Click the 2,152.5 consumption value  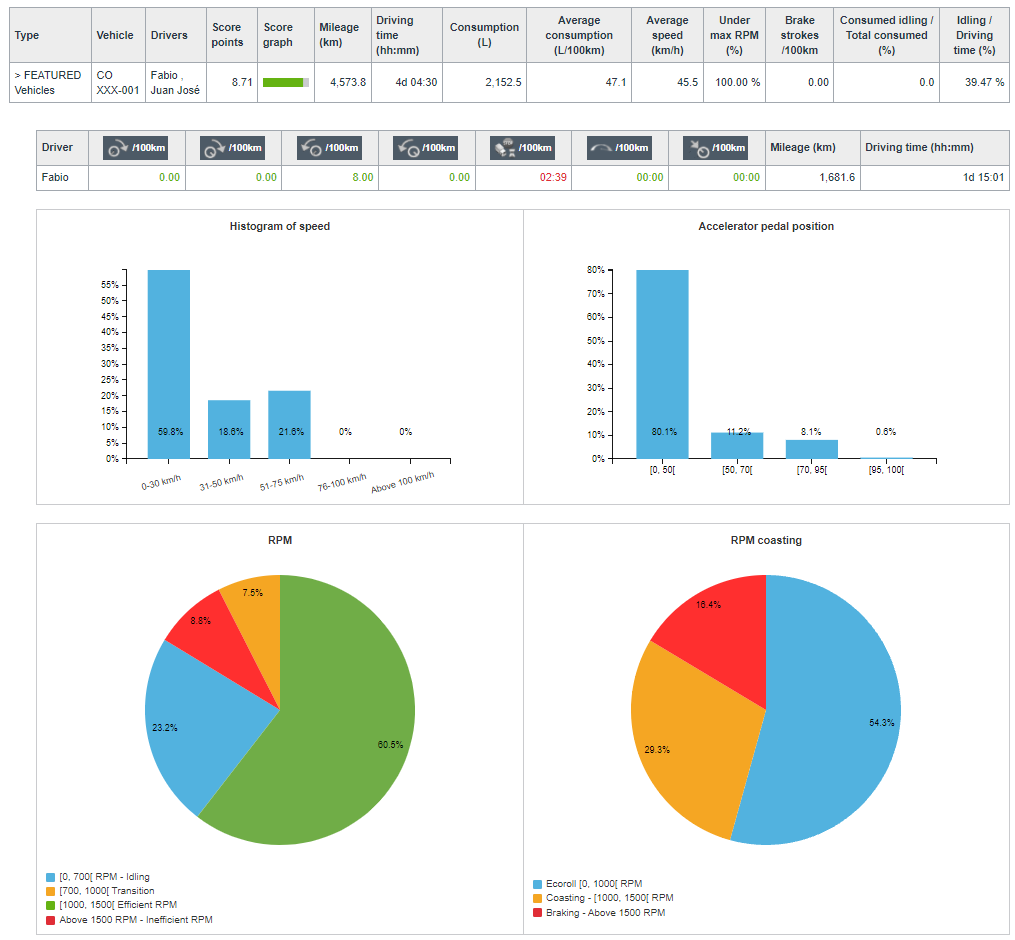pos(504,82)
